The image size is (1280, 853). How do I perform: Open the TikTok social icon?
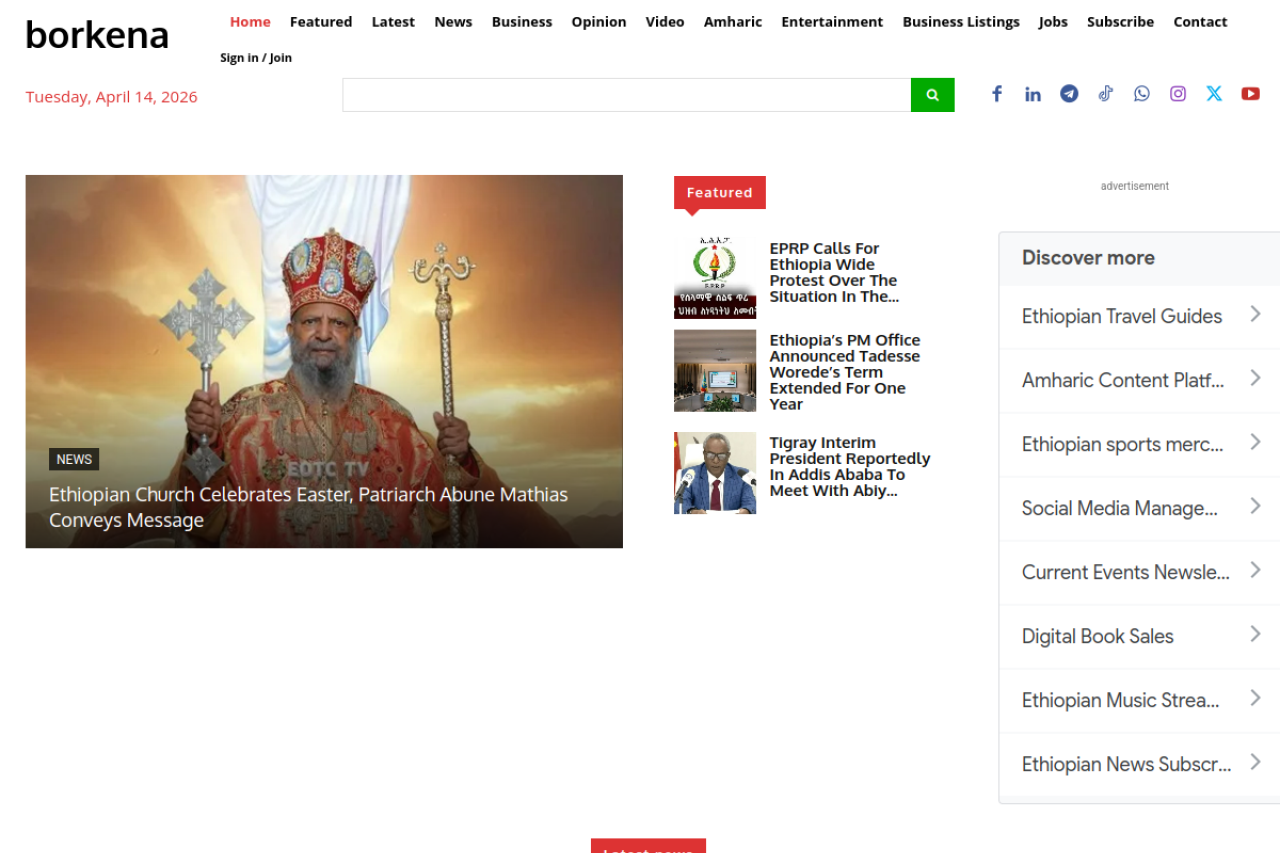click(1105, 94)
